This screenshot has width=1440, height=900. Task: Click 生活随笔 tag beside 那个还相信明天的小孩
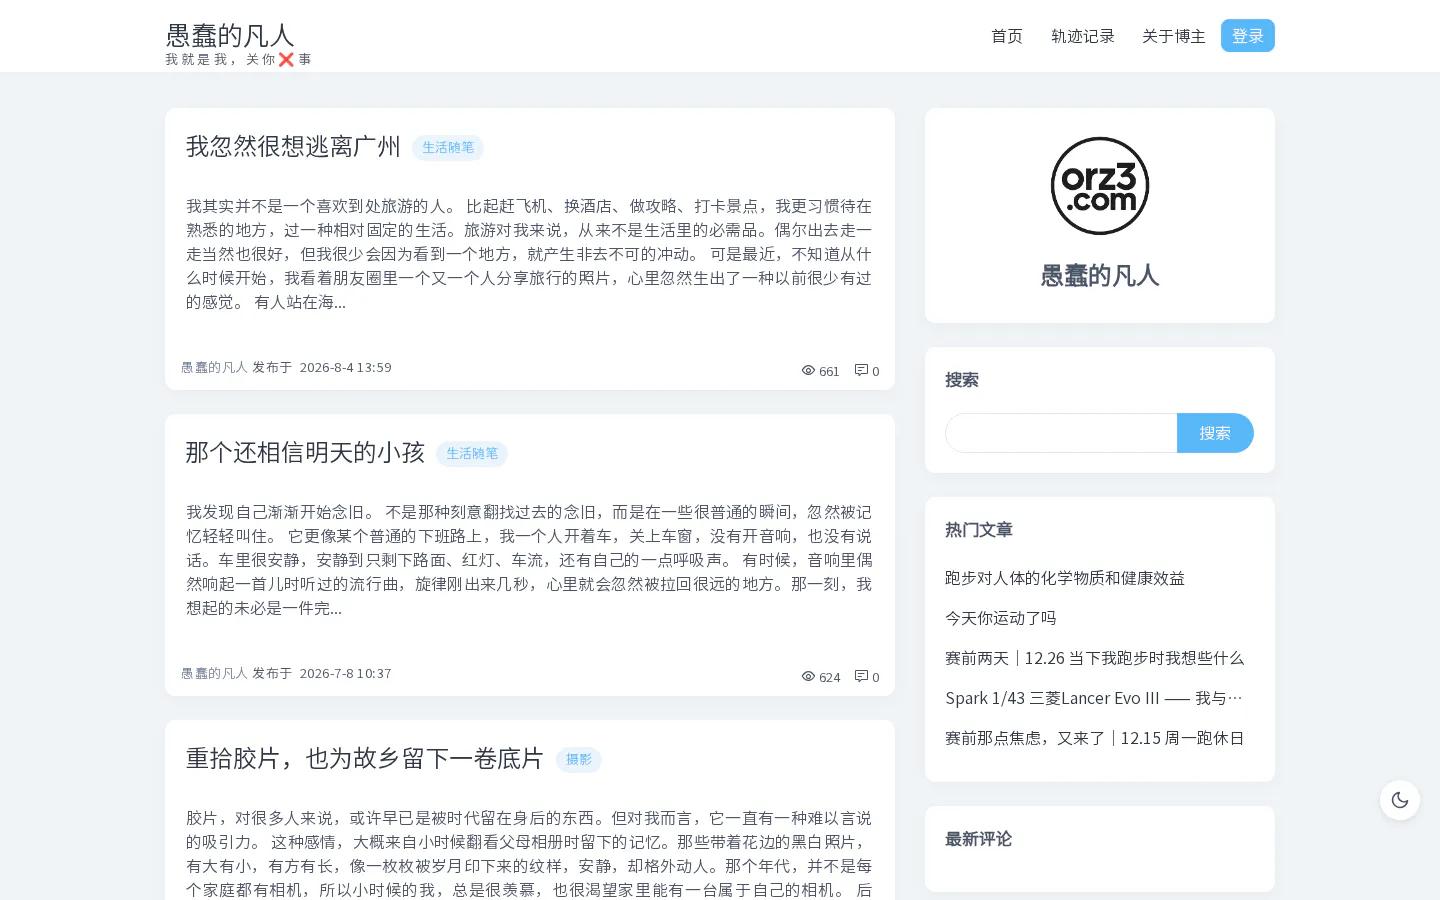tap(472, 454)
